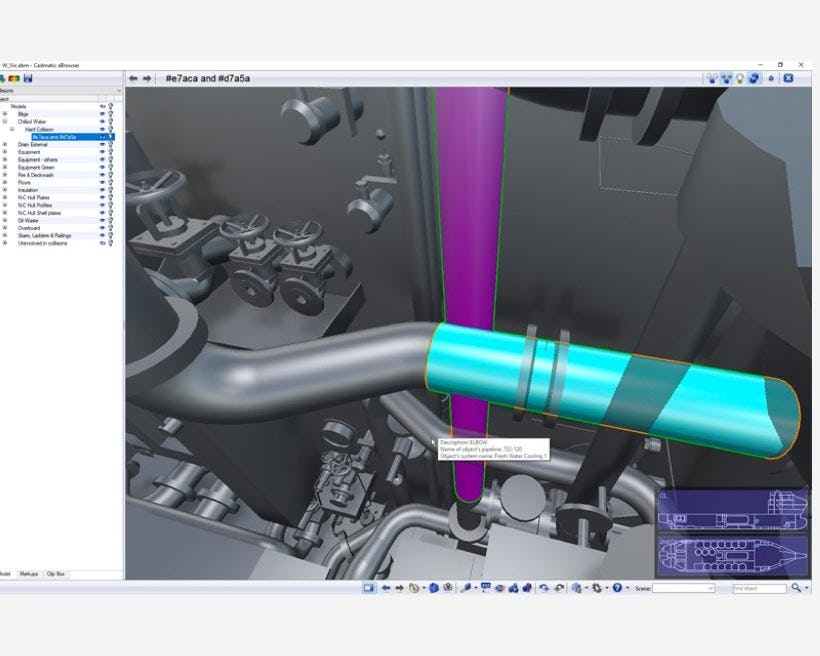Click the rotate counter-clockwise arrow icon
The width and height of the screenshot is (820, 656).
[x=559, y=588]
